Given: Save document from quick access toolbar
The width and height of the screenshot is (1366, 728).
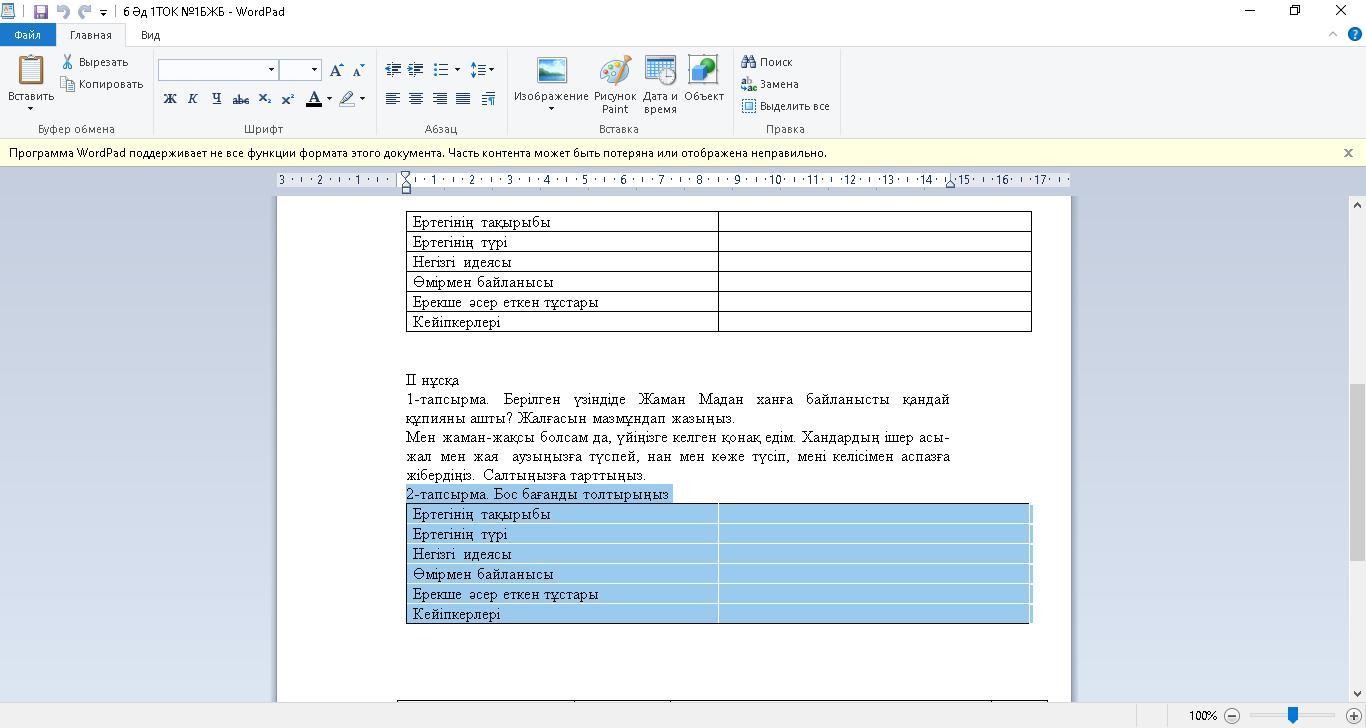Looking at the screenshot, I should coord(41,12).
